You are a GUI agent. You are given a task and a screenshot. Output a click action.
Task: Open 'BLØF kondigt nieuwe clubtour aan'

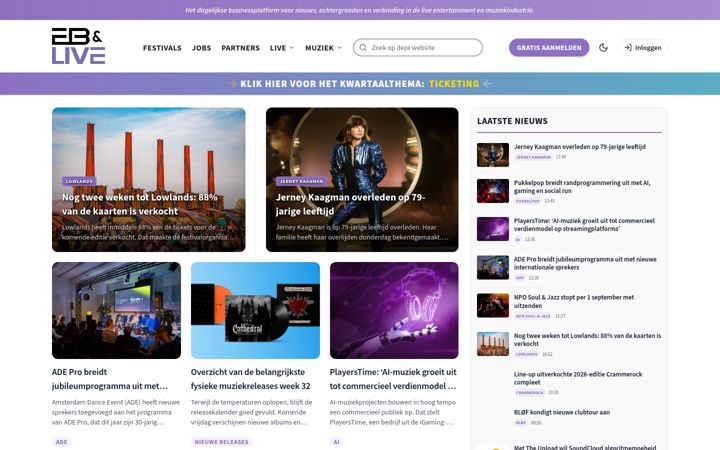click(x=562, y=412)
